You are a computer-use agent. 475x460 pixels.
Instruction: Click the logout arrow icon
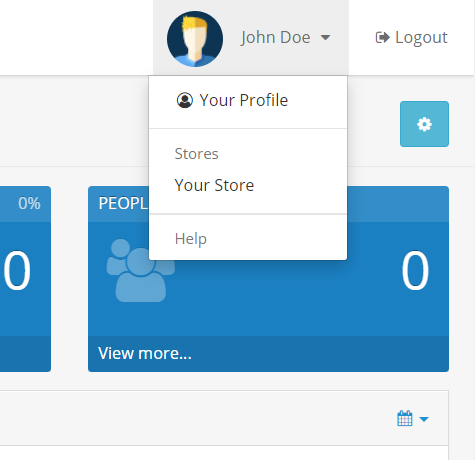click(382, 37)
